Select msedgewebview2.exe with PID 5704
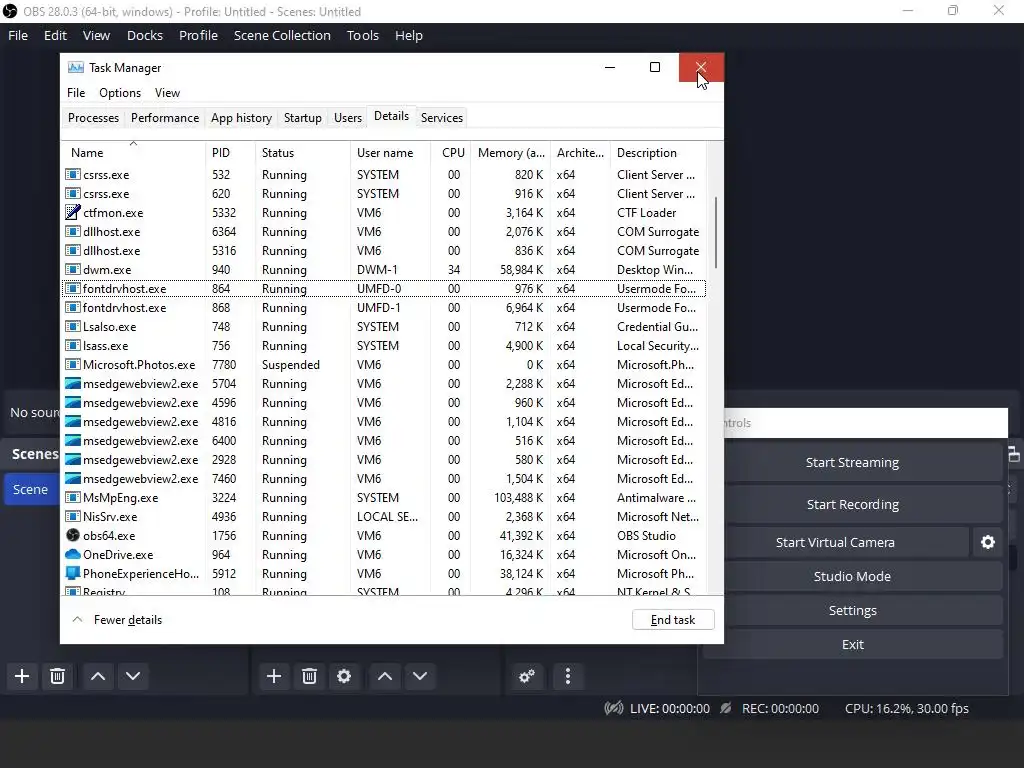The image size is (1024, 768). (384, 383)
